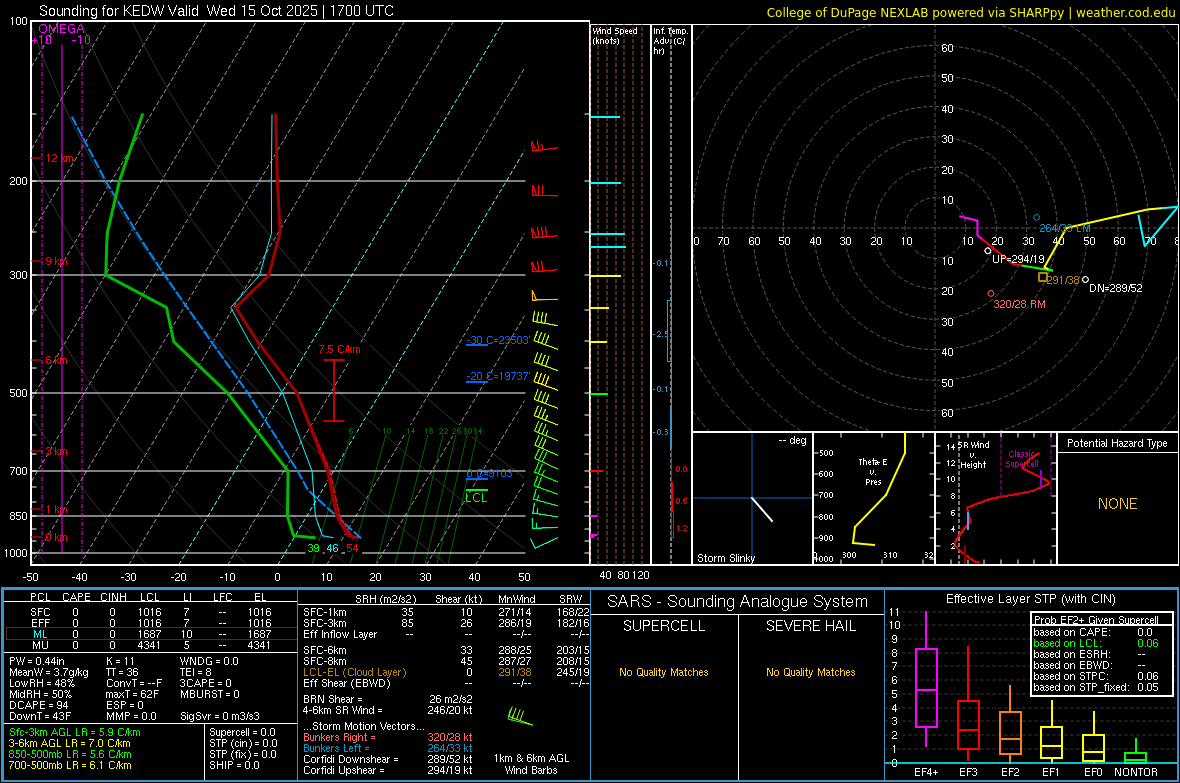Image resolution: width=1180 pixels, height=783 pixels.
Task: Click the College of DuPage NEXLAB credit text
Action: pos(970,12)
